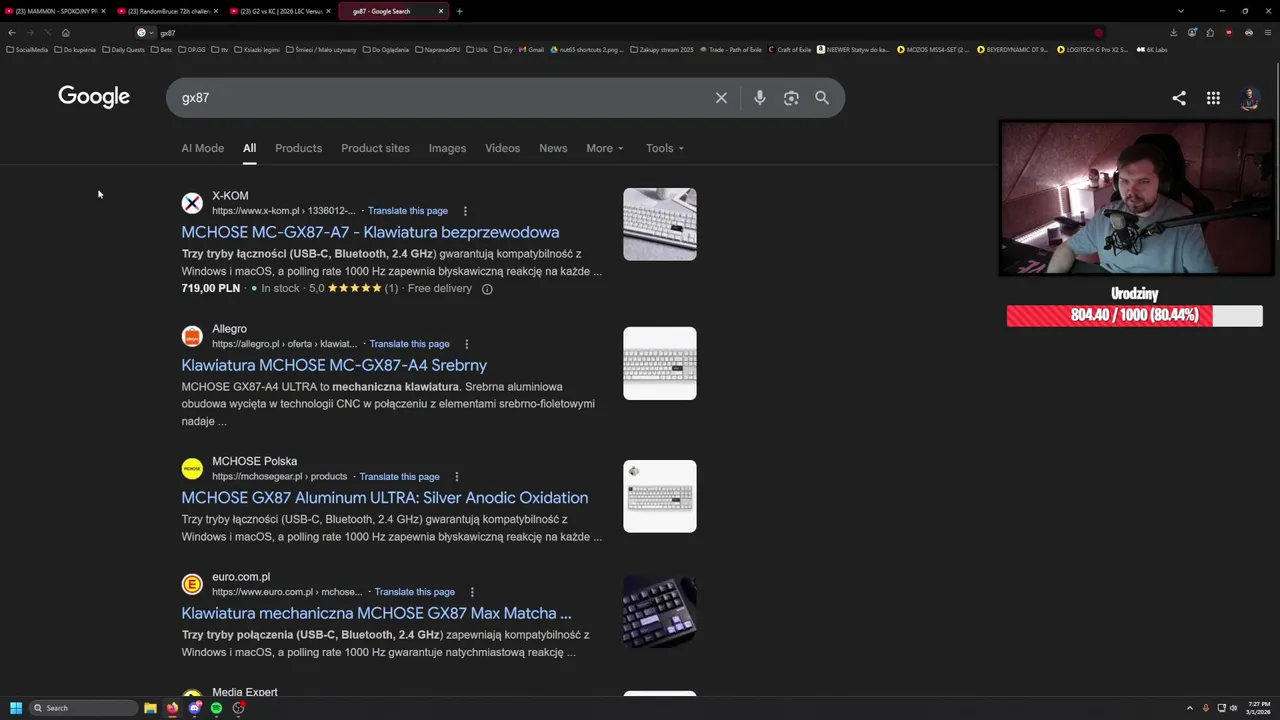Click the taskbar clock showing 7:27 PM

click(x=1257, y=708)
